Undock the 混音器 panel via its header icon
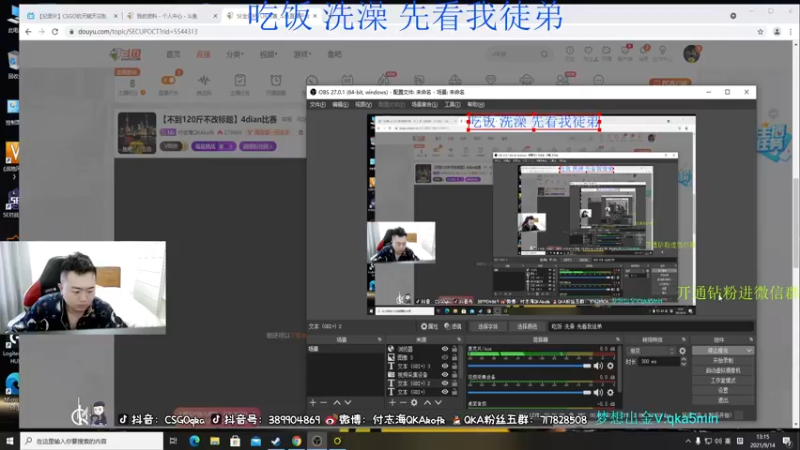Image resolution: width=800 pixels, height=450 pixels. (618, 340)
